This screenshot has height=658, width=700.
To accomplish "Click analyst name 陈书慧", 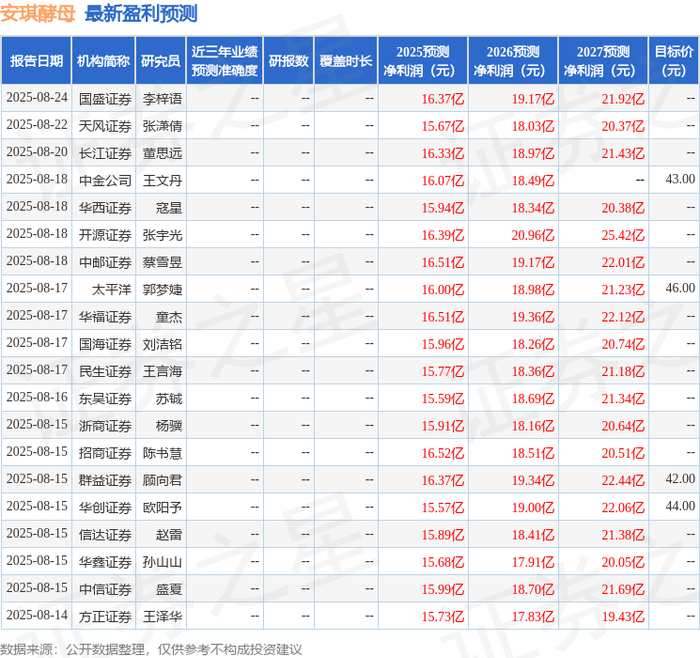I will click(x=162, y=453).
